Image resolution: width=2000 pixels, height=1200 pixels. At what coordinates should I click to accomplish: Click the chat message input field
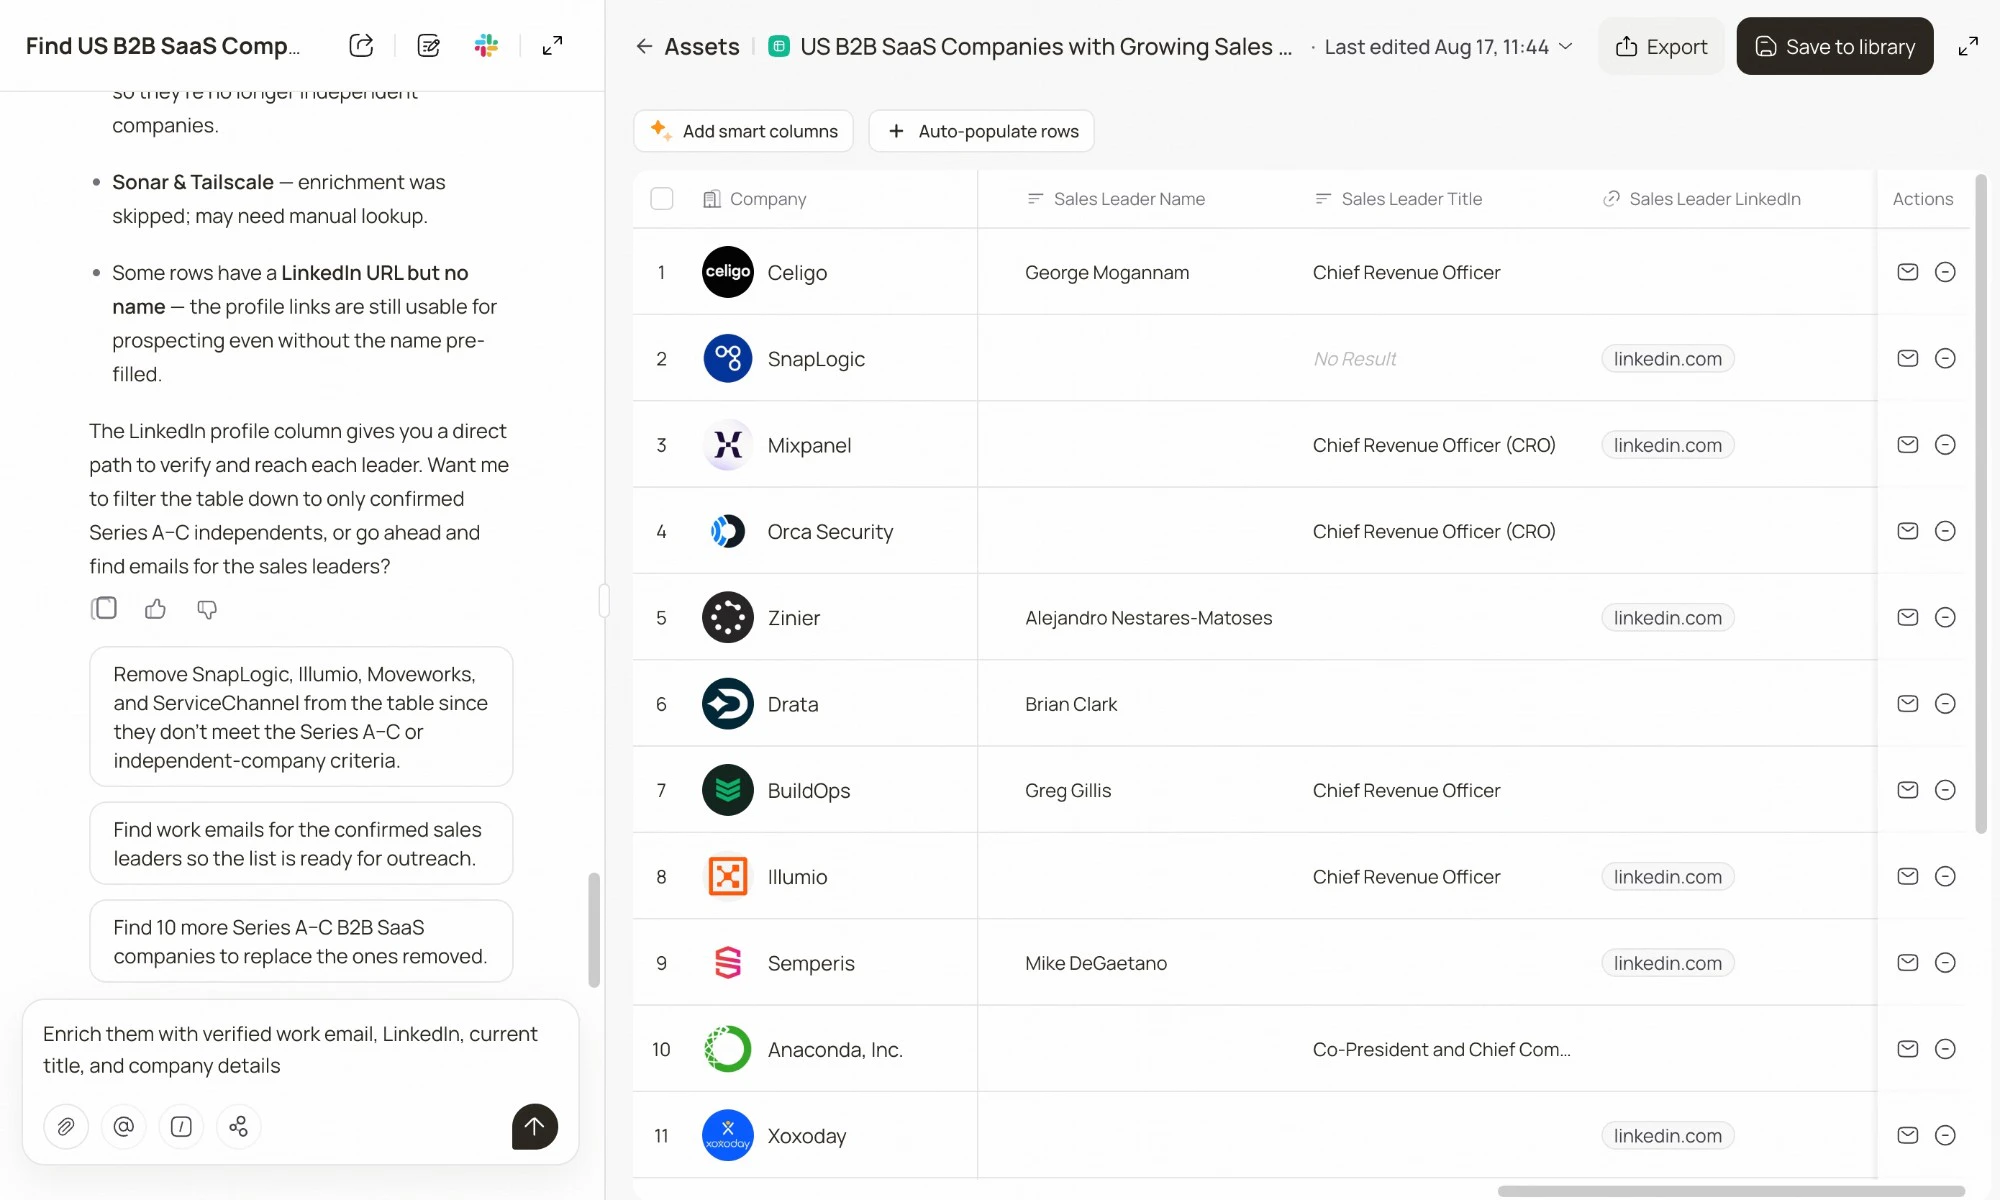tap(301, 1050)
